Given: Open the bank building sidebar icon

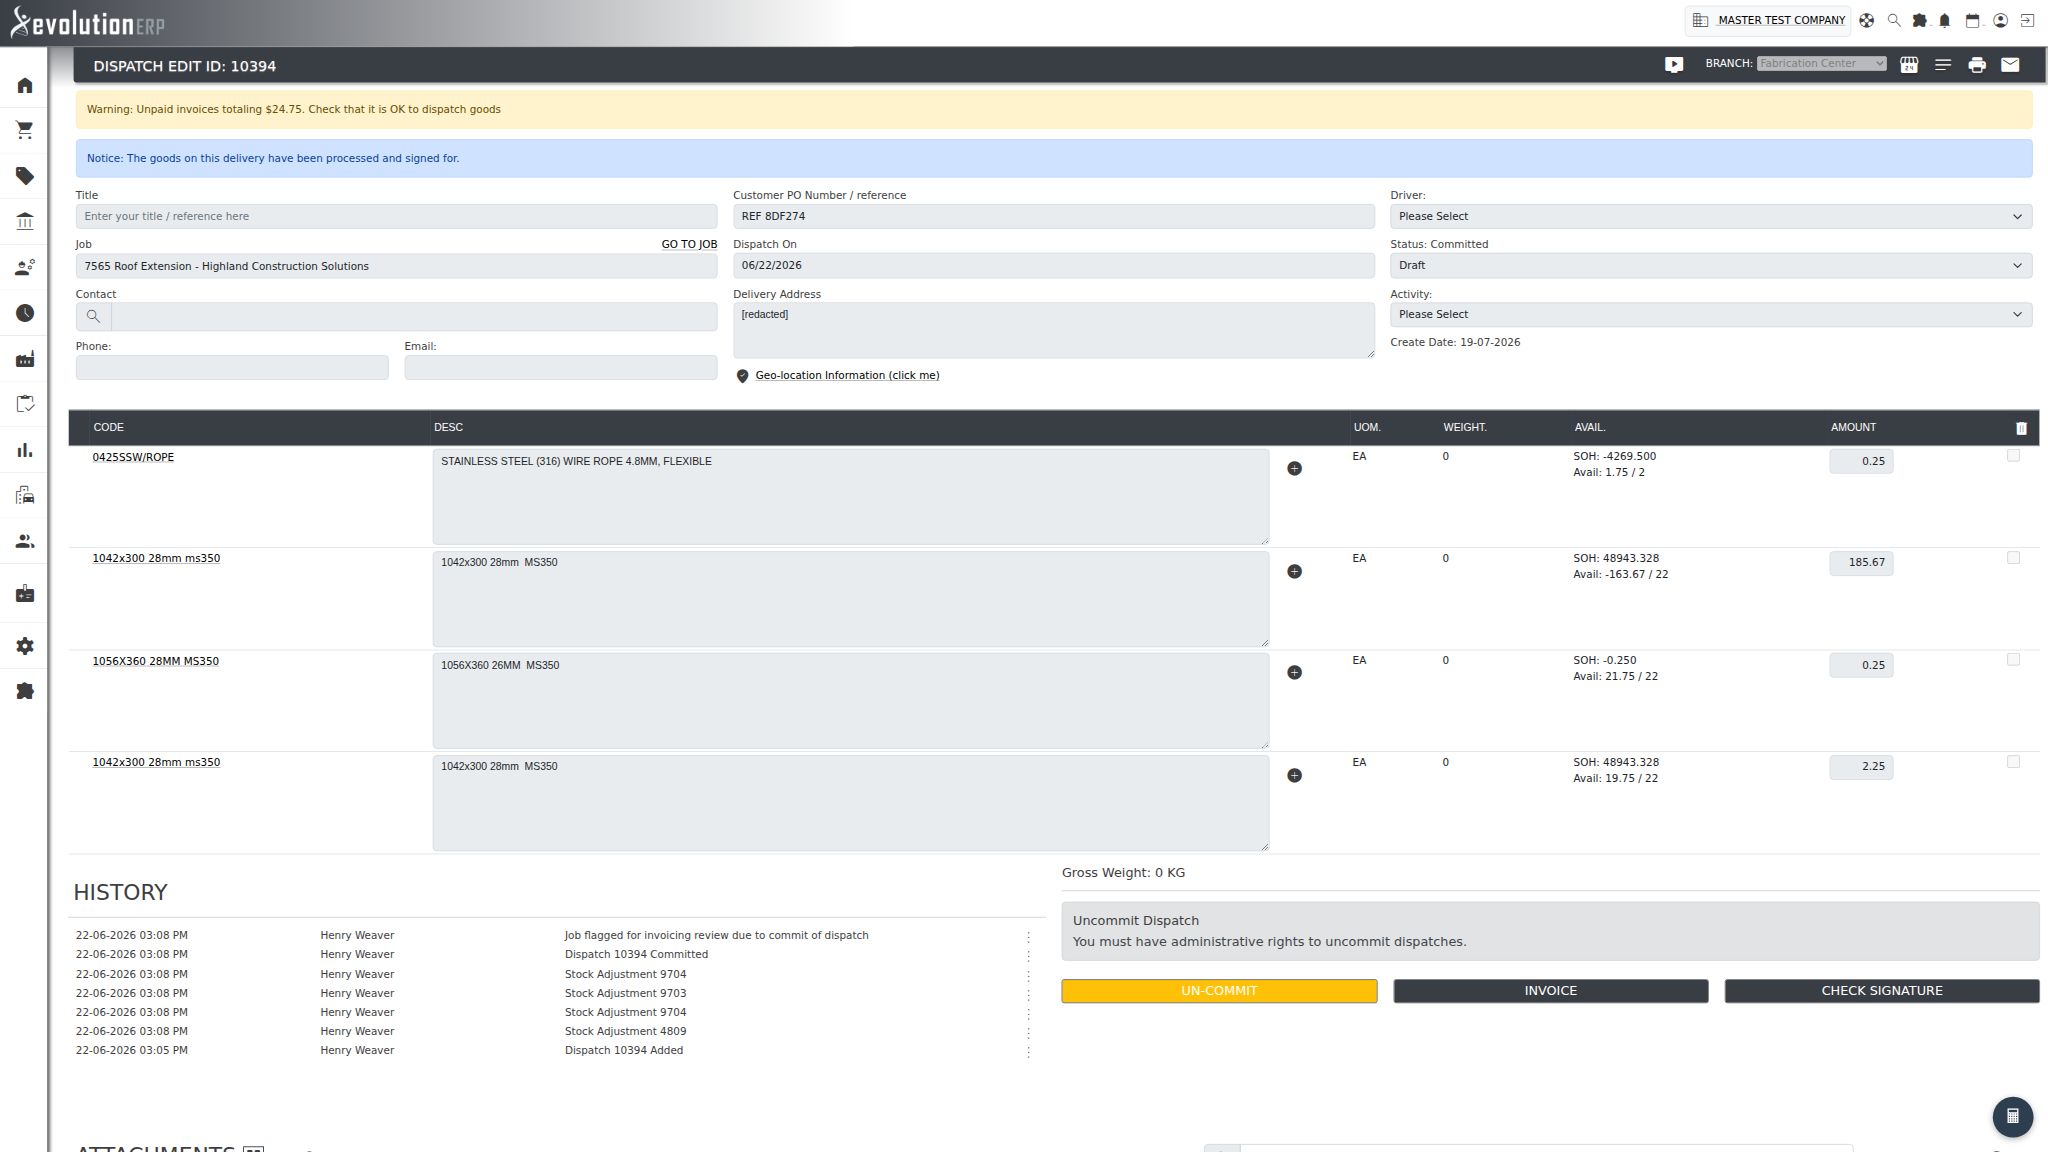Looking at the screenshot, I should (25, 222).
